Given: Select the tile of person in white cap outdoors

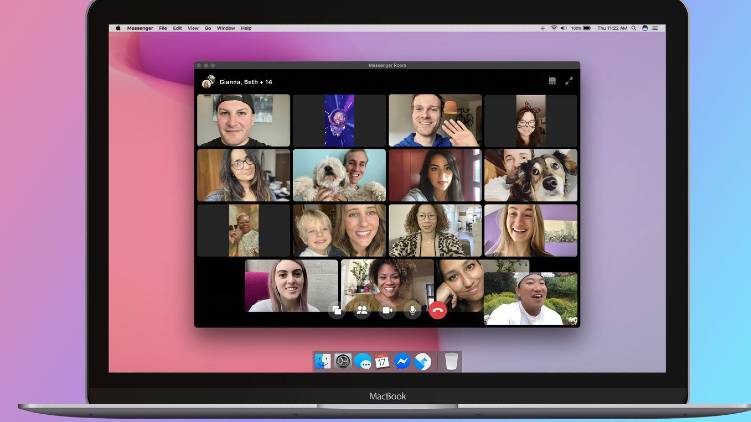Looking at the screenshot, I should [531, 299].
